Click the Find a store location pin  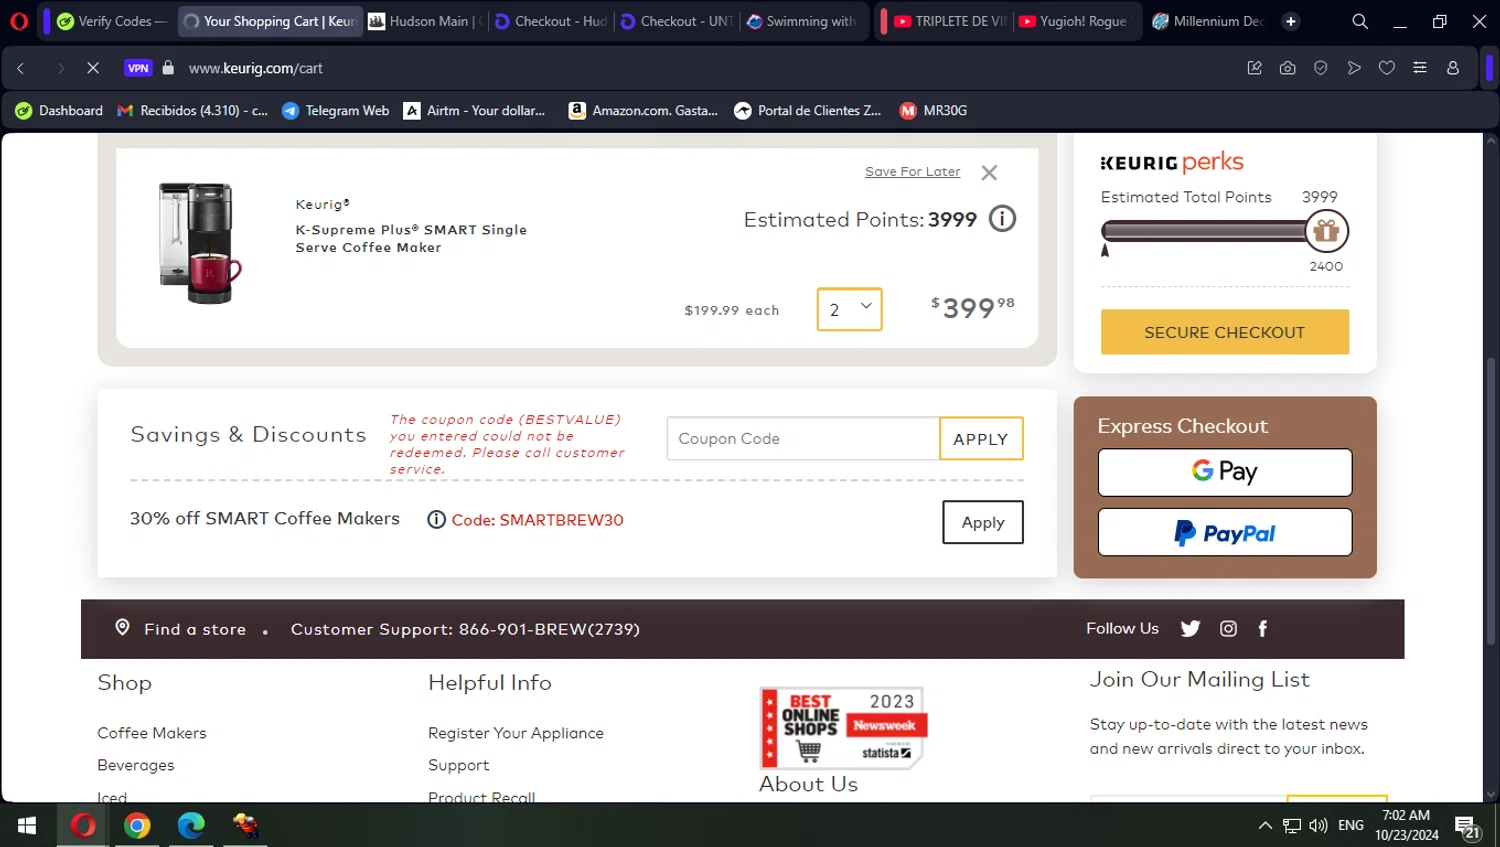coord(122,627)
